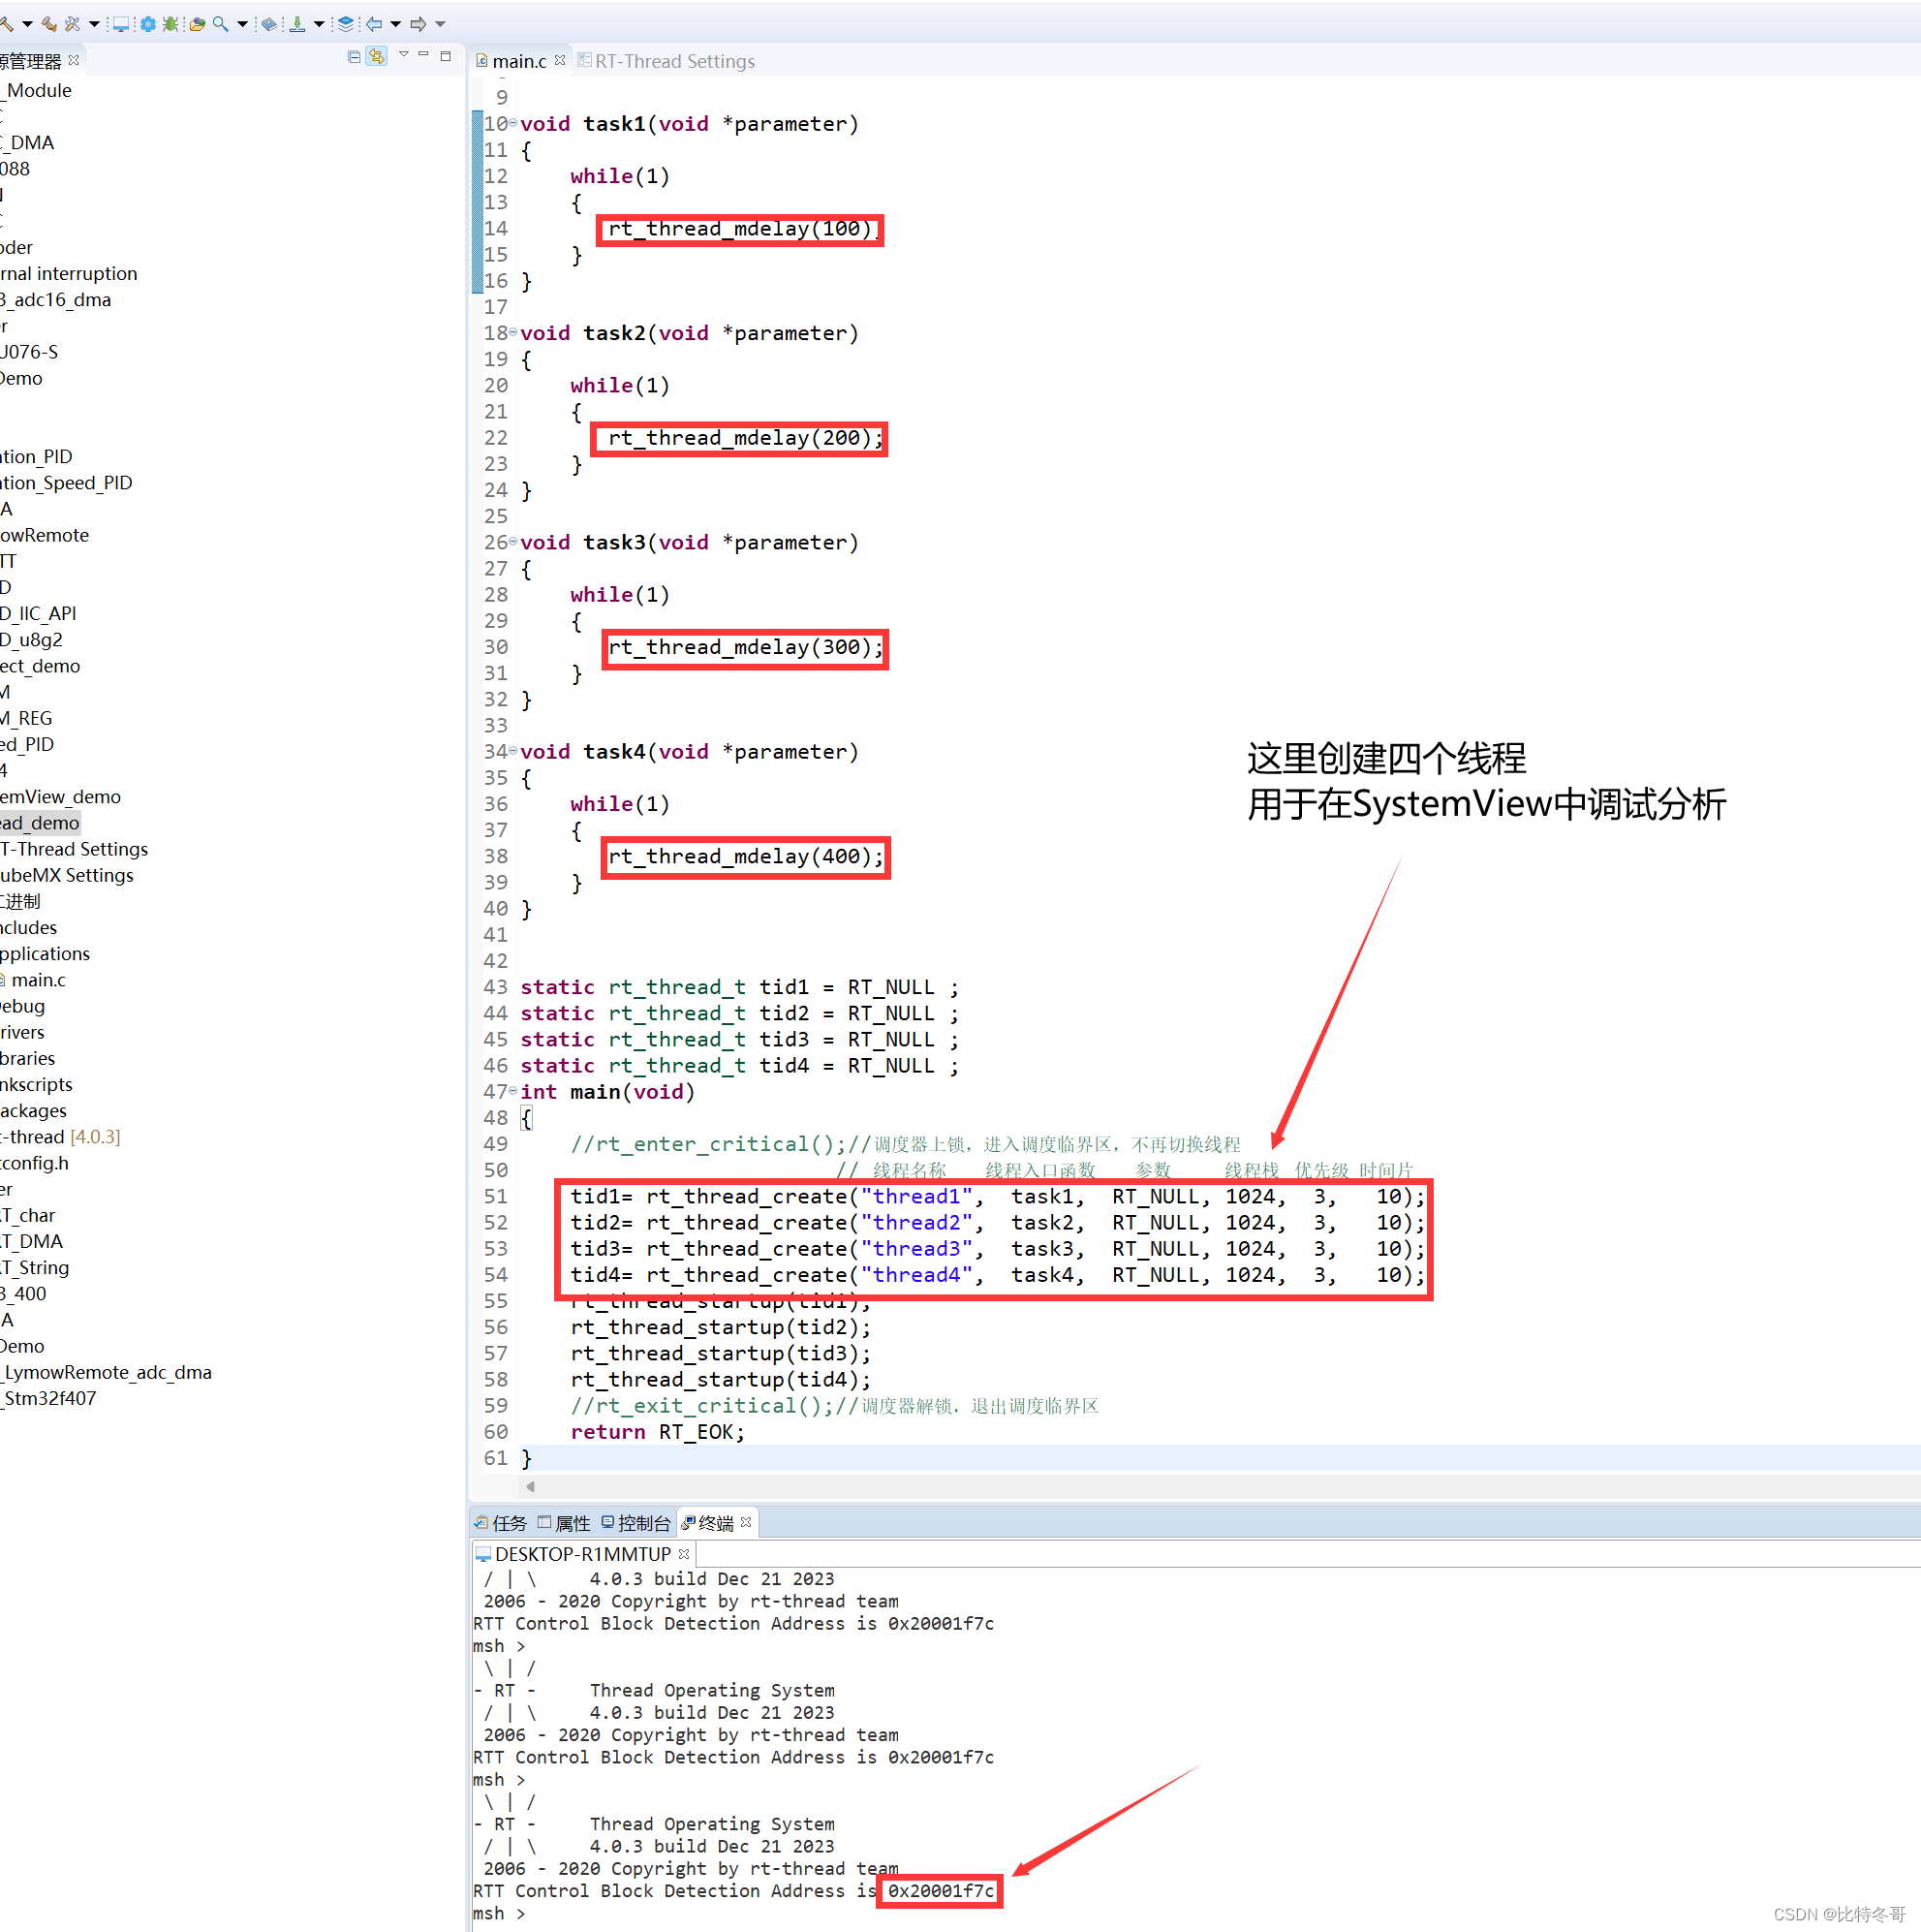Viewport: 1921px width, 1932px height.
Task: Click the editor horizontal scrollbar left arrow
Action: tap(531, 1486)
